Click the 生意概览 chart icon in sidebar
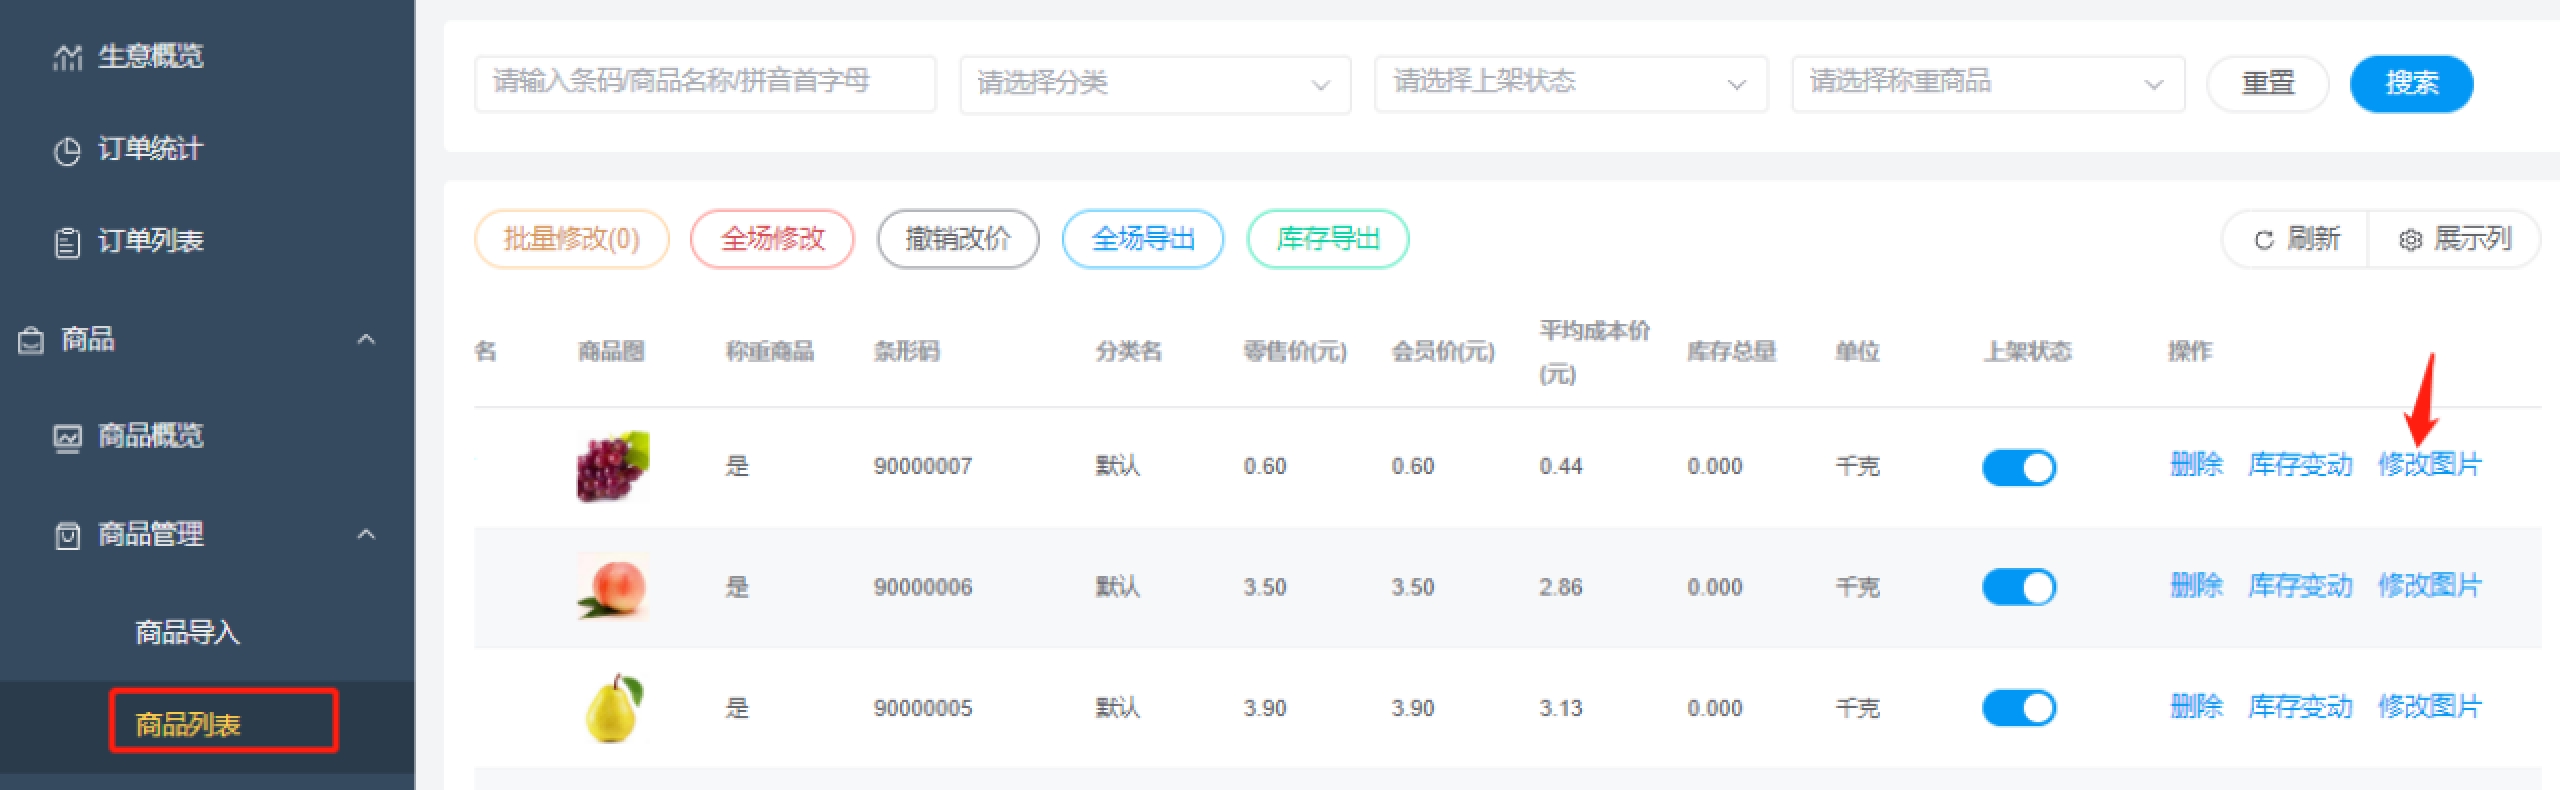 point(67,58)
